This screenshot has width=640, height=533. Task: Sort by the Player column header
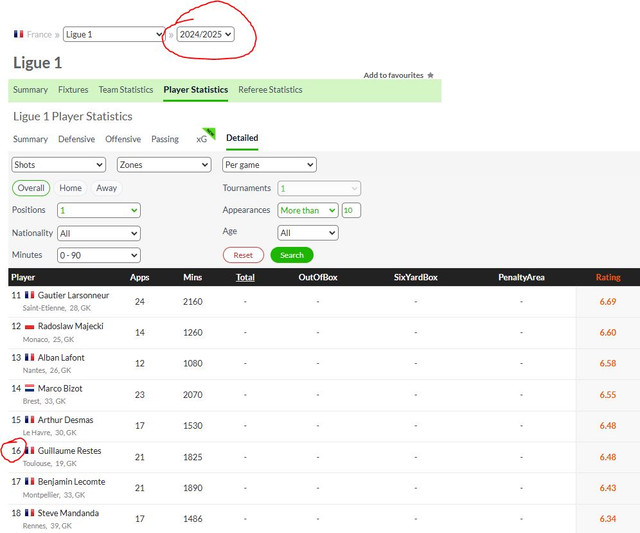[x=23, y=278]
